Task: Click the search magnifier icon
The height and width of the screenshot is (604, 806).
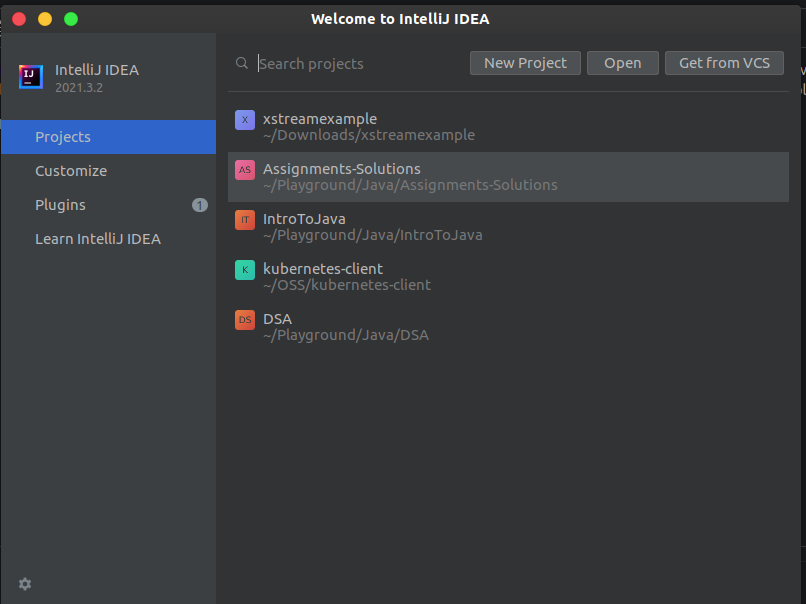Action: pyautogui.click(x=242, y=63)
